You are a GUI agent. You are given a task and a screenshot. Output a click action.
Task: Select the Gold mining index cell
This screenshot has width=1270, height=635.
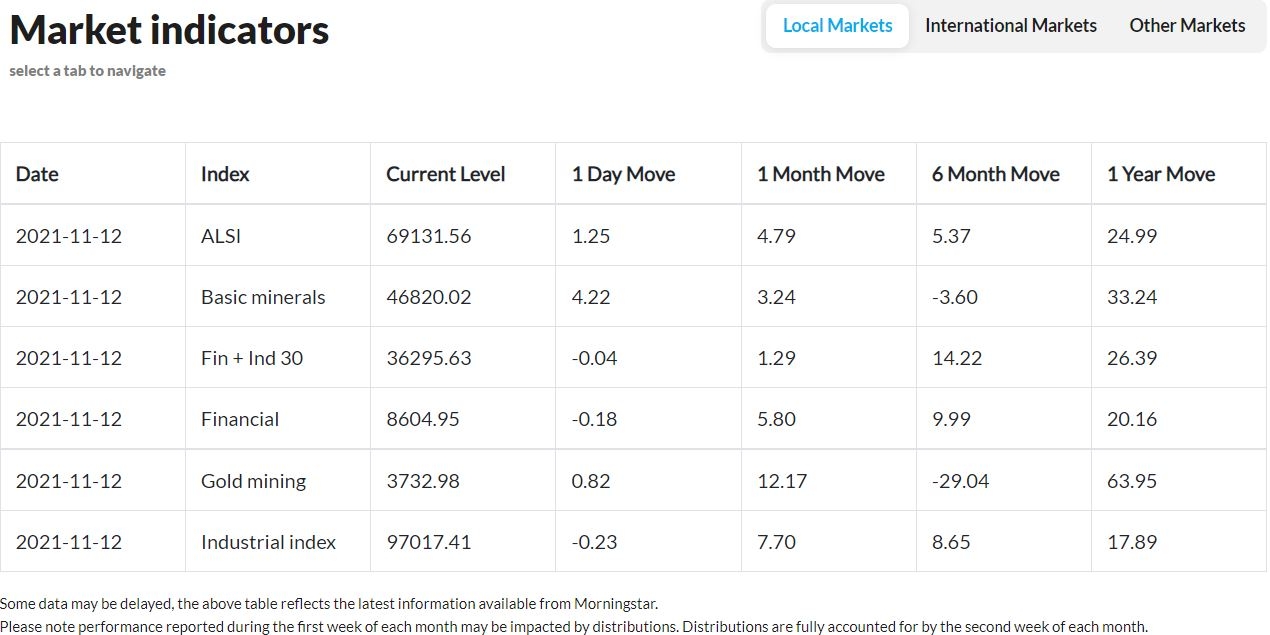(253, 481)
